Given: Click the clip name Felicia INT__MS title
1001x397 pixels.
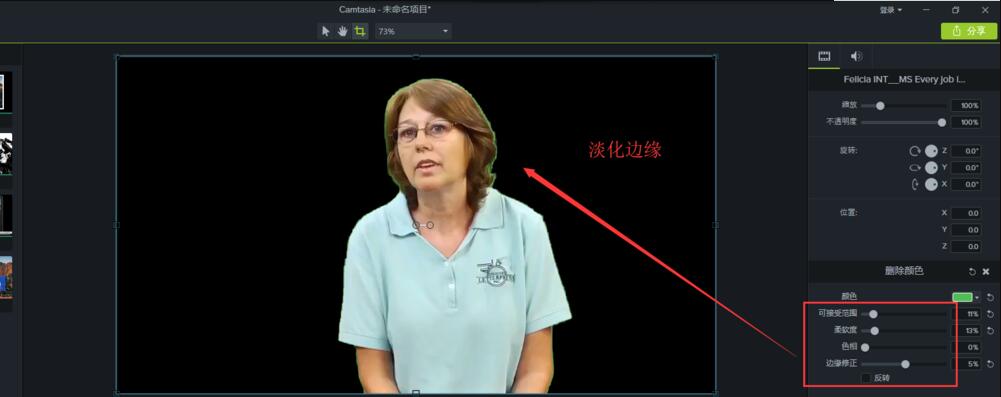Looking at the screenshot, I should click(904, 80).
